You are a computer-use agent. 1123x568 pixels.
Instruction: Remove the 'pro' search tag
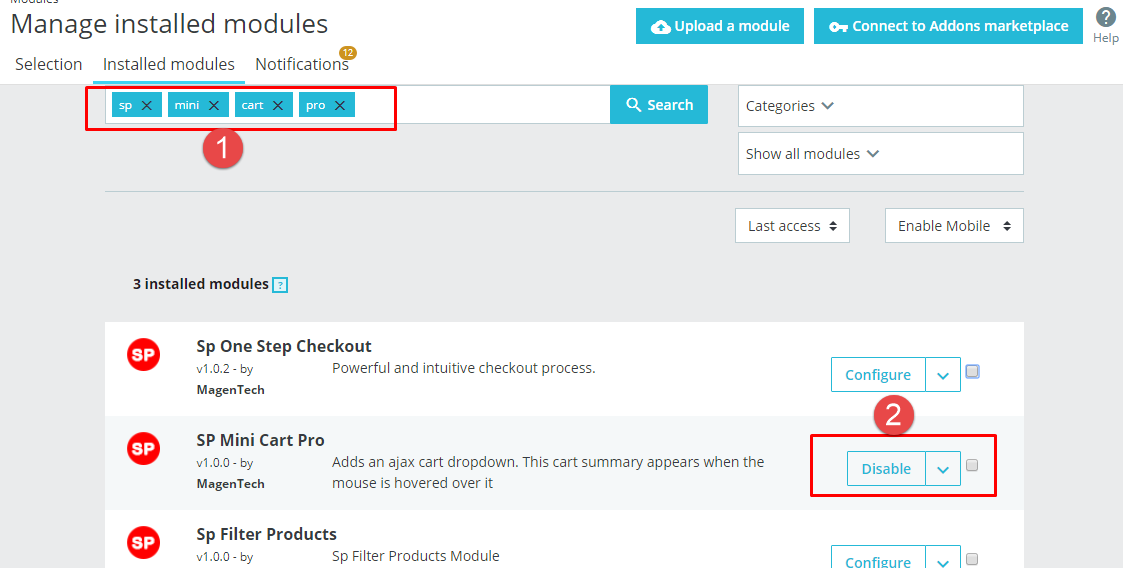339,105
